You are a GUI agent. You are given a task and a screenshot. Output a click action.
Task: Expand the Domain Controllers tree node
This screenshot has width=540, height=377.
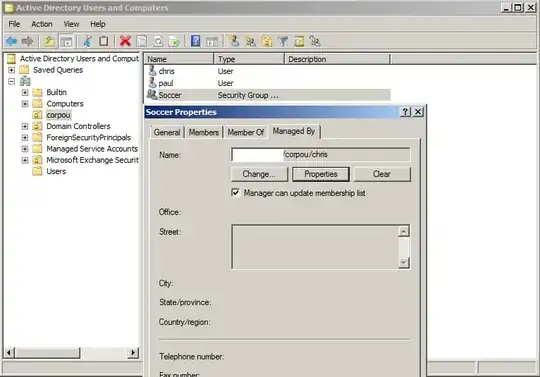click(25, 126)
